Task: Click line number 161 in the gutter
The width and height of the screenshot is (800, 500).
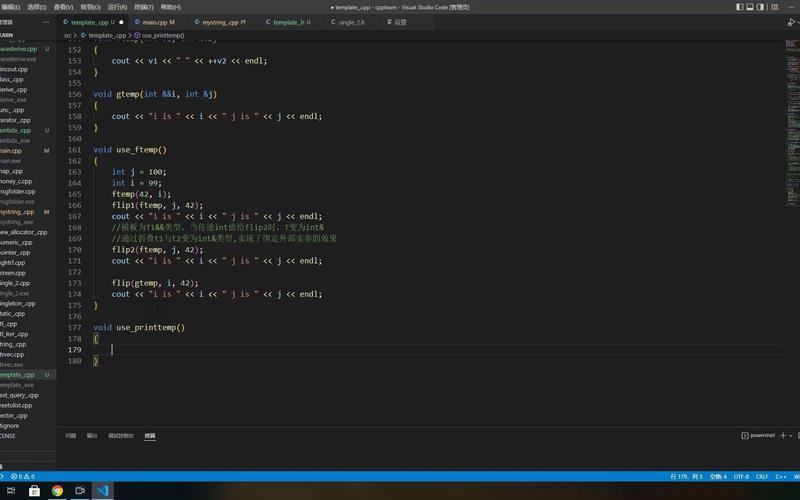Action: tap(74, 150)
